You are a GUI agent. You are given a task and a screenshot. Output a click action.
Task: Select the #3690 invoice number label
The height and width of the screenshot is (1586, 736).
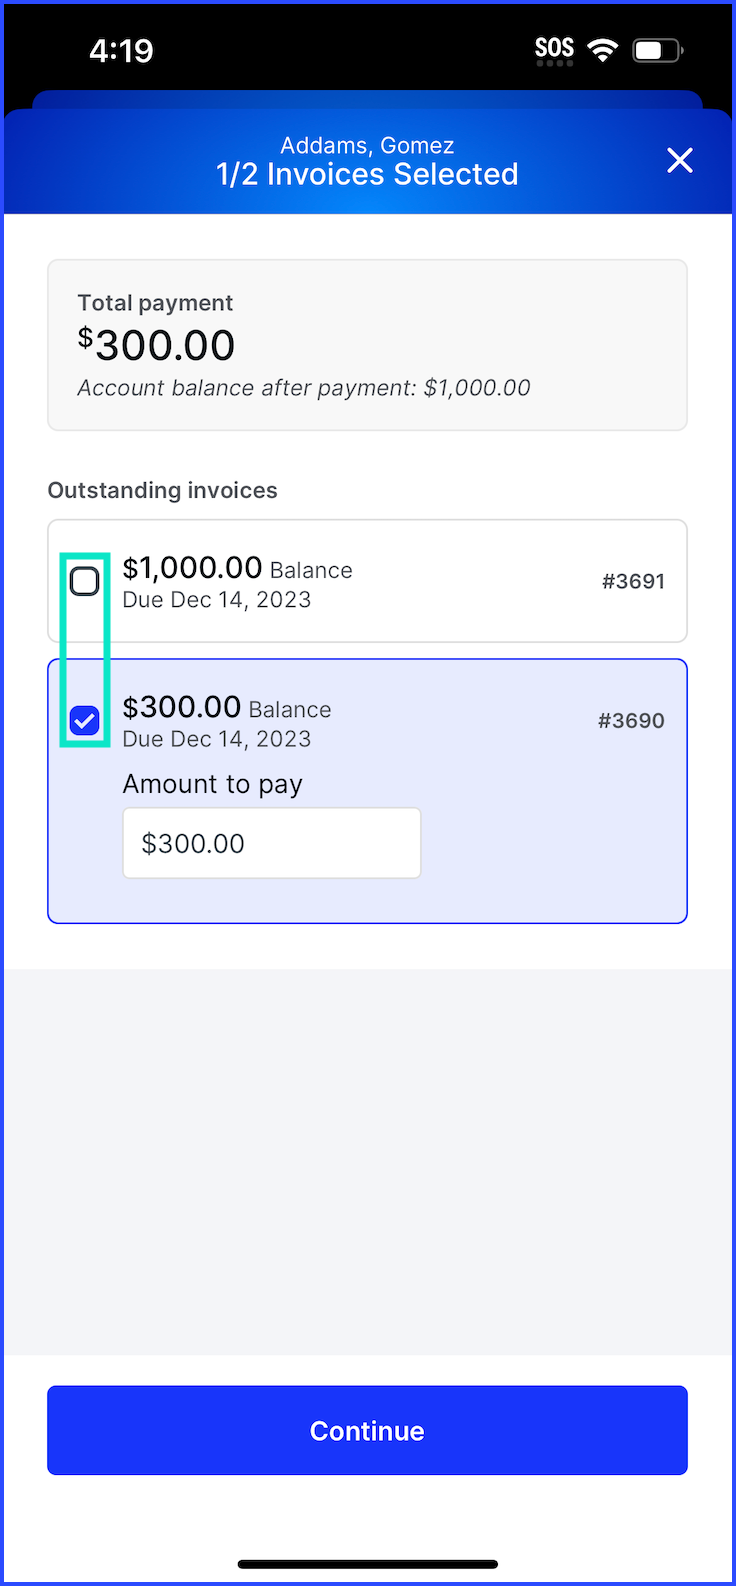point(631,720)
